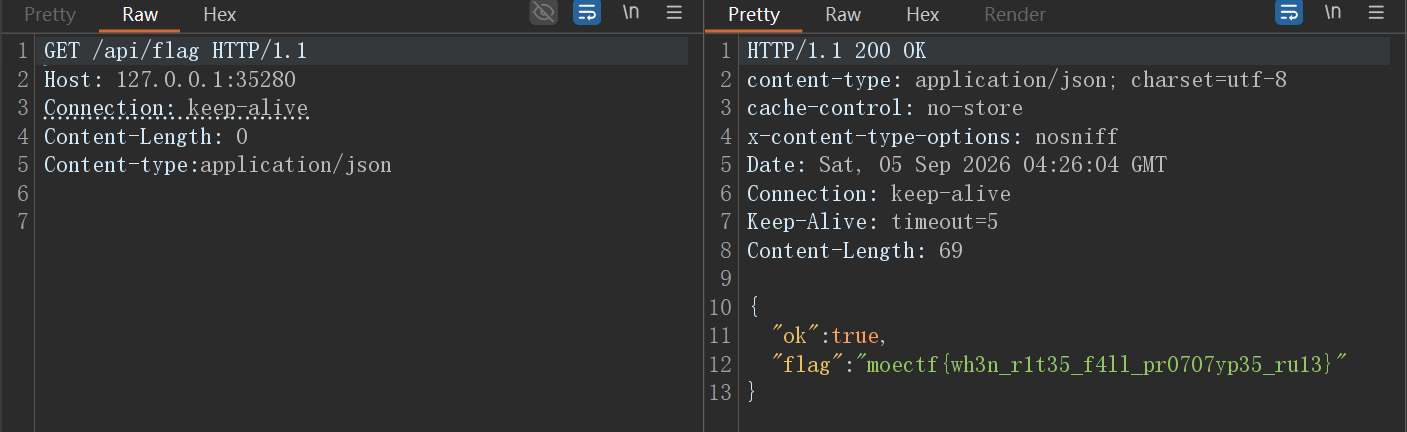Toggle show newline \n in response panel
This screenshot has height=432, width=1407.
point(1333,13)
